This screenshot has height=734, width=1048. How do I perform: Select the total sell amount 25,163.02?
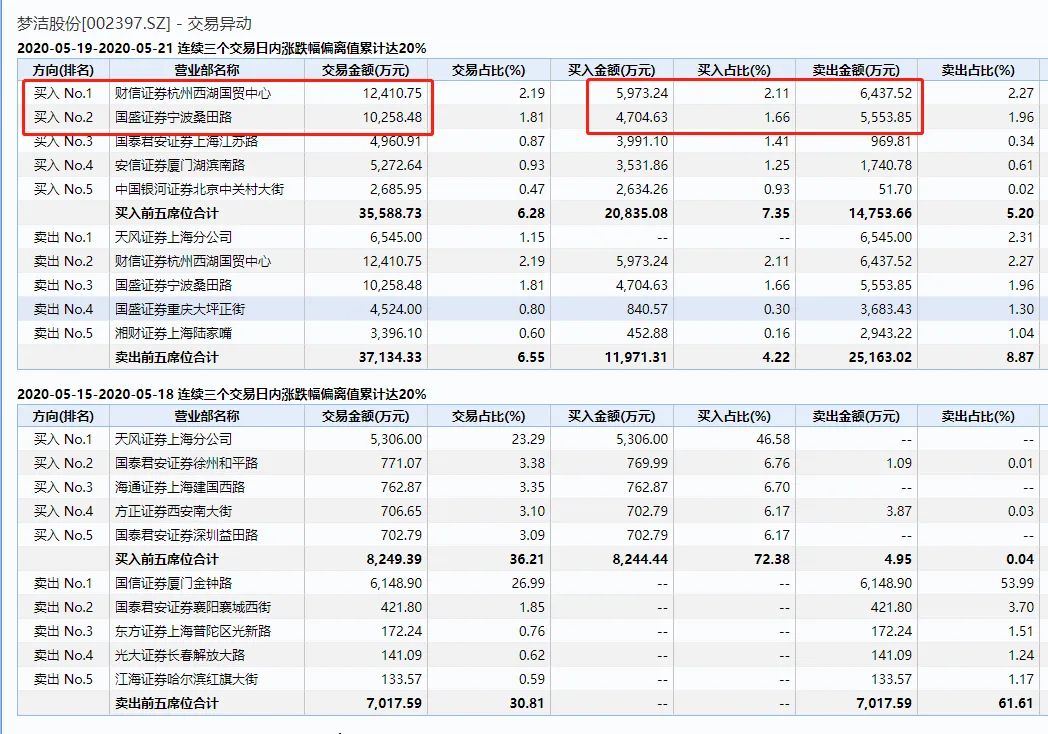[880, 358]
